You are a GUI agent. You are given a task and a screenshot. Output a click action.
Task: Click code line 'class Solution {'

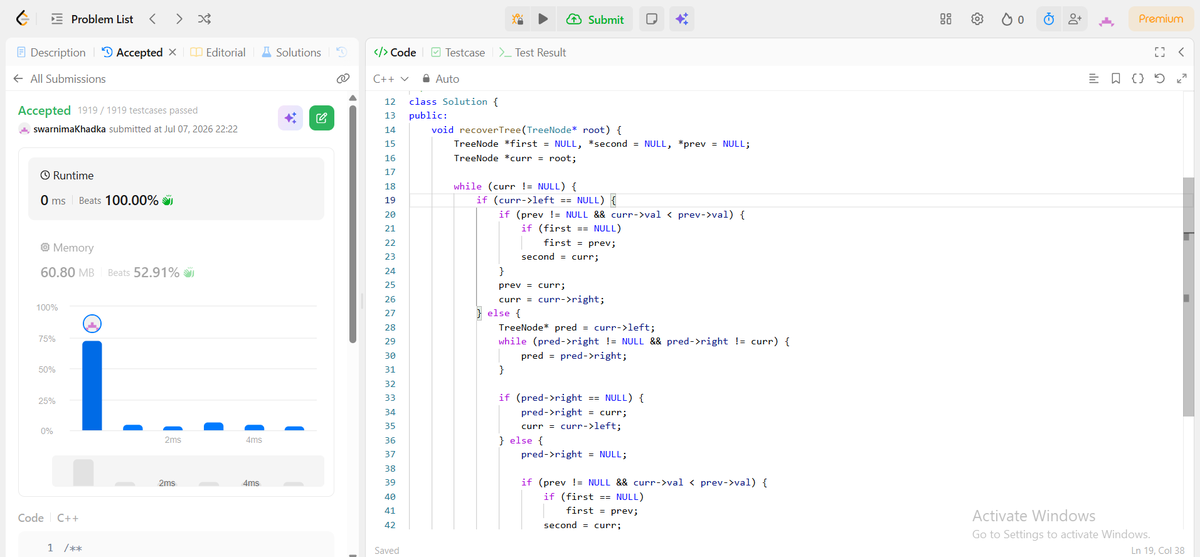[453, 102]
